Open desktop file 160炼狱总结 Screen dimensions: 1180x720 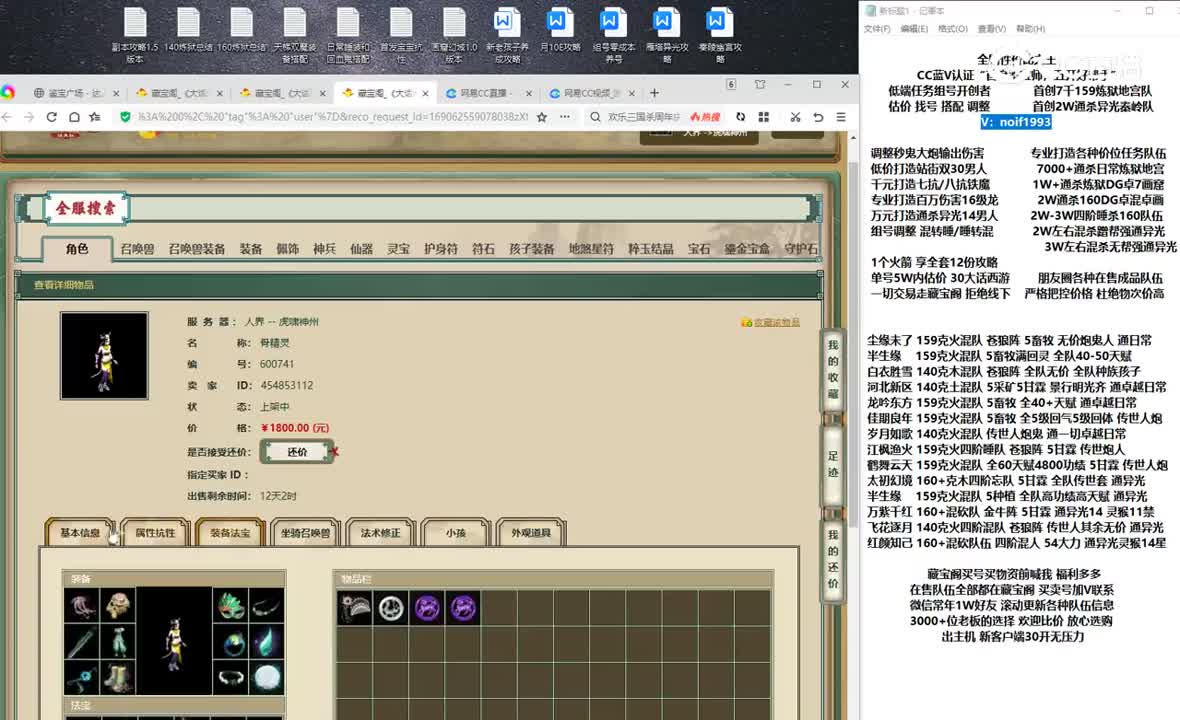[242, 30]
